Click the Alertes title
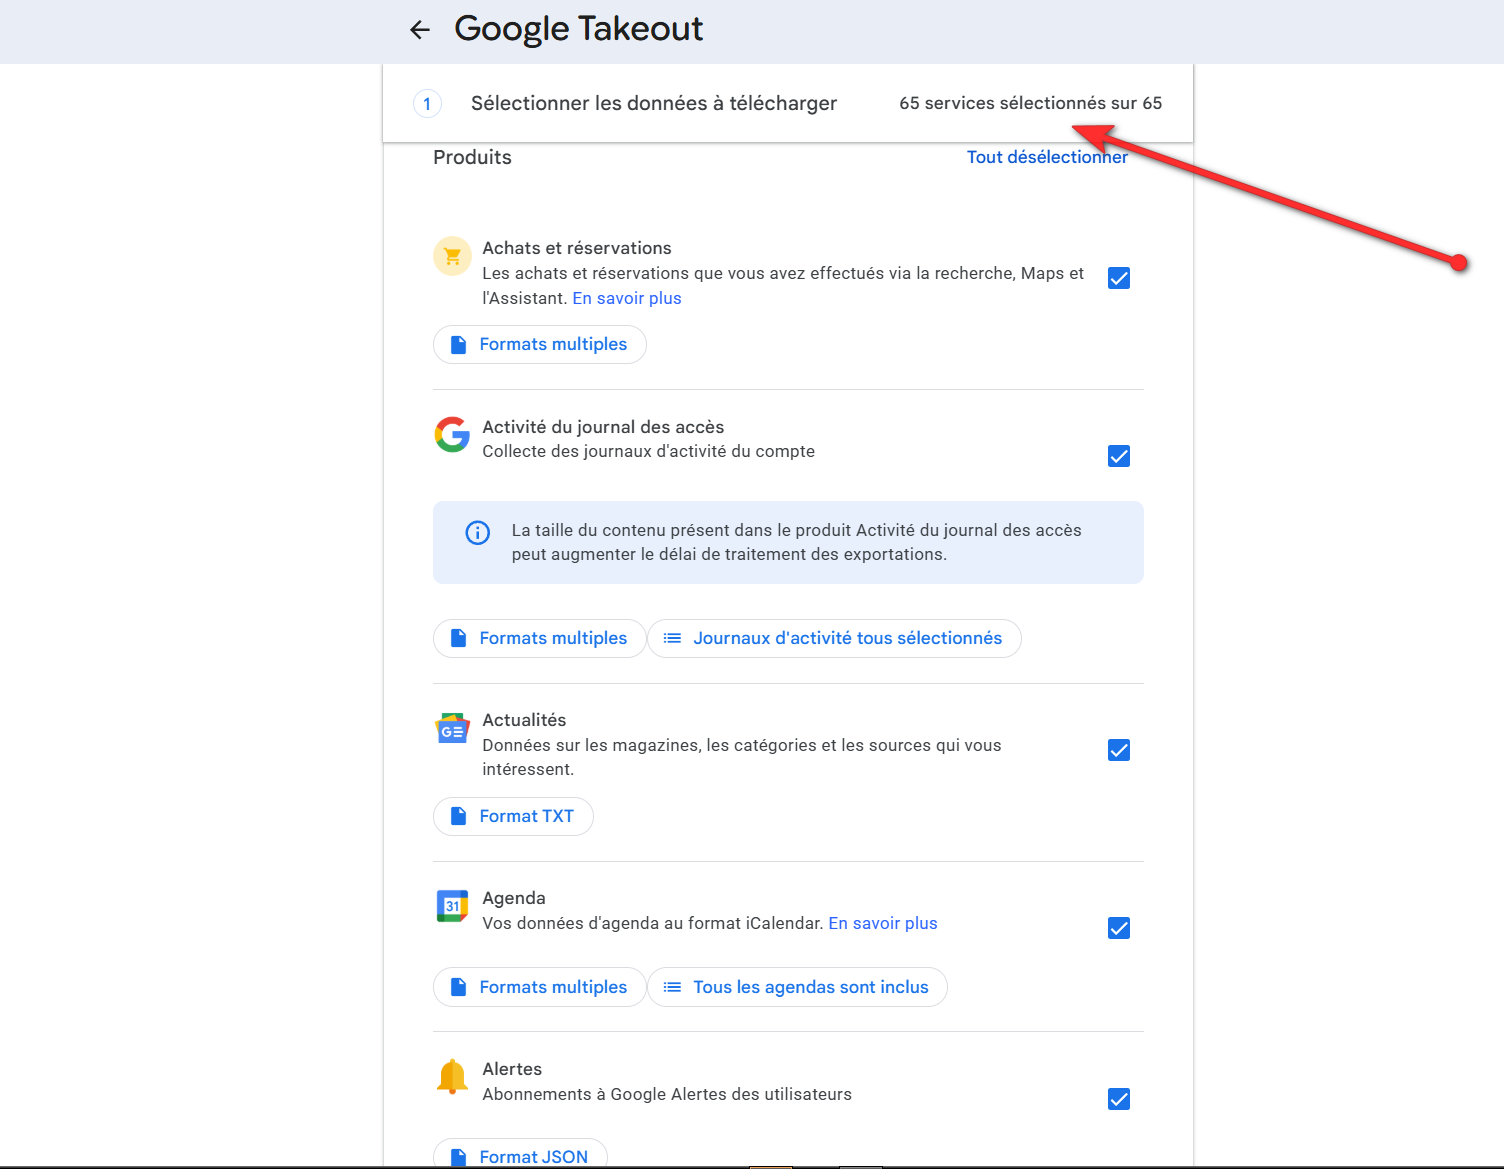The height and width of the screenshot is (1169, 1504). 512,1069
